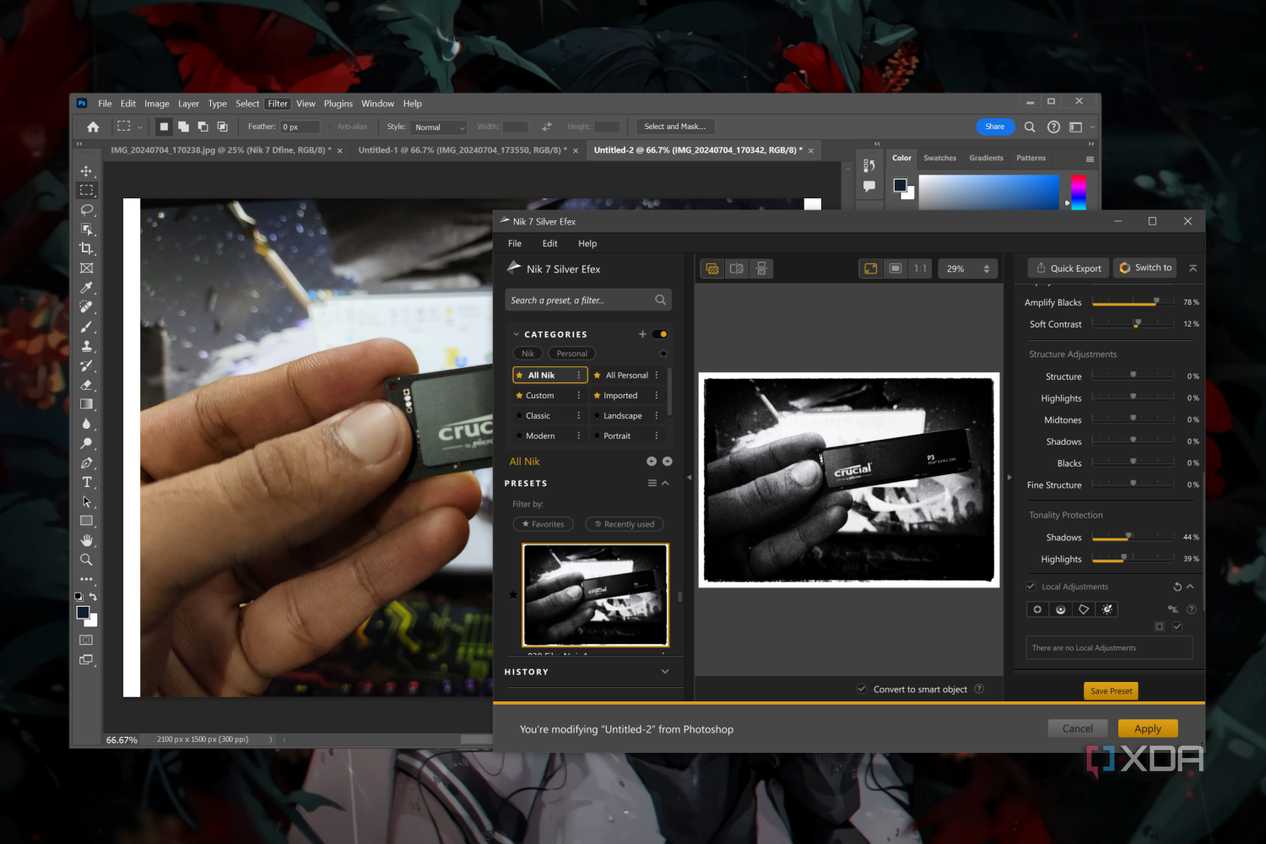Click Select and Mask button in Photoshop
Viewport: 1266px width, 844px height.
pyautogui.click(x=675, y=127)
